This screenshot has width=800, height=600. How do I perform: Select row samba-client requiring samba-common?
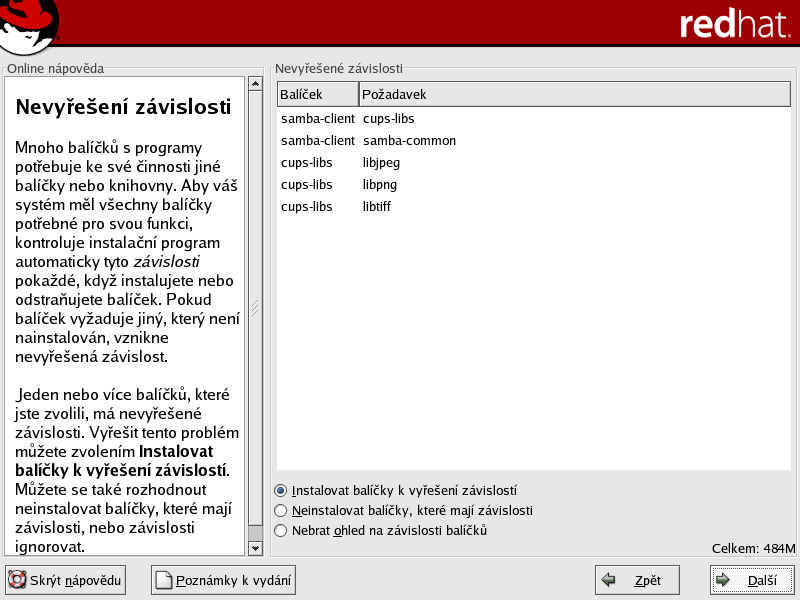pos(534,141)
